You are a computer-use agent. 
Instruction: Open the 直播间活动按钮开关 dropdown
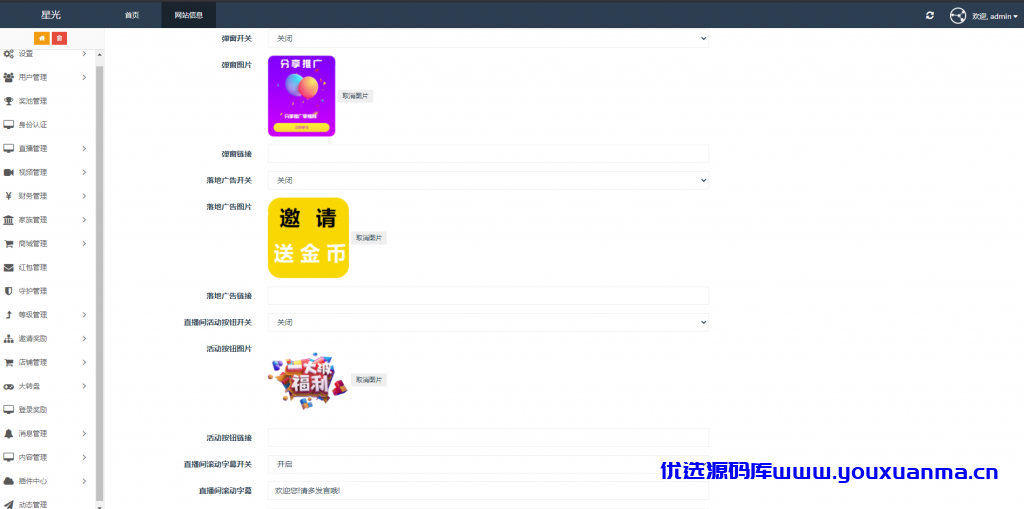tap(488, 322)
